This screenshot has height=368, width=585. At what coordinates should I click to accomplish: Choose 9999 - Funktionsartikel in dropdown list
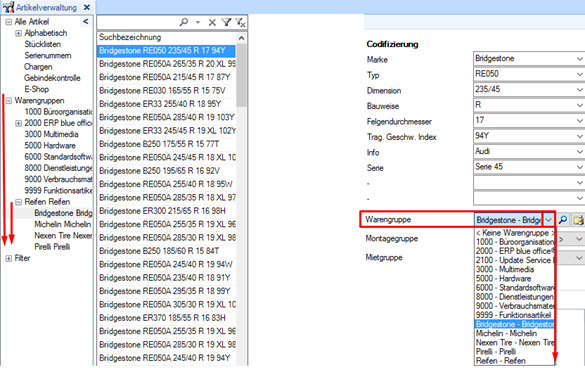pyautogui.click(x=515, y=315)
